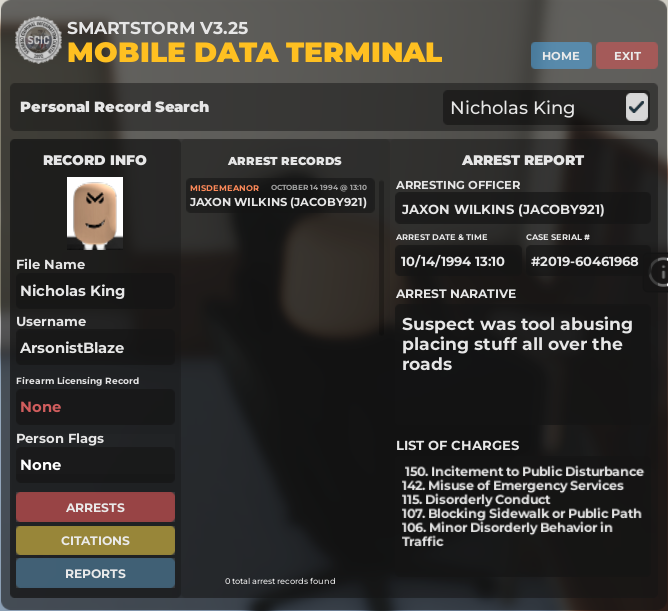Click the SCIC badge logo icon
Viewport: 668px width, 611px height.
click(38, 39)
